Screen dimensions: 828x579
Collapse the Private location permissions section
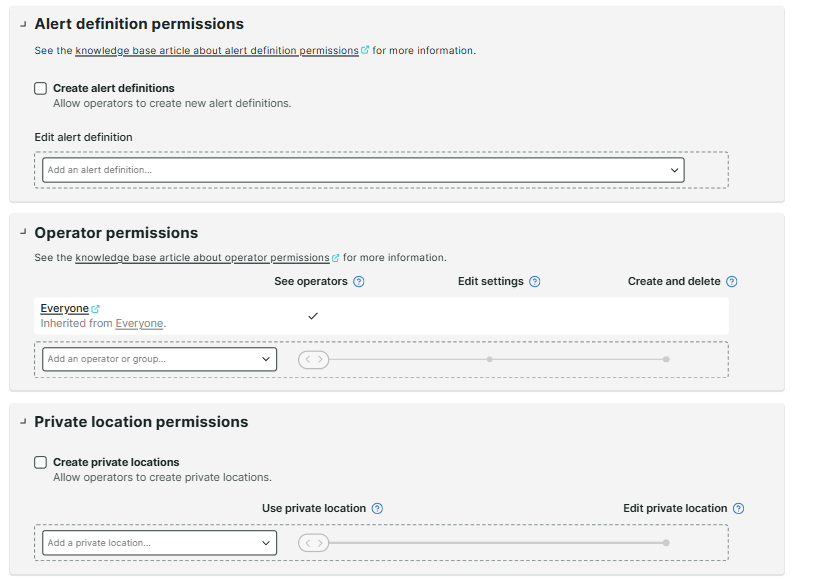pos(21,421)
